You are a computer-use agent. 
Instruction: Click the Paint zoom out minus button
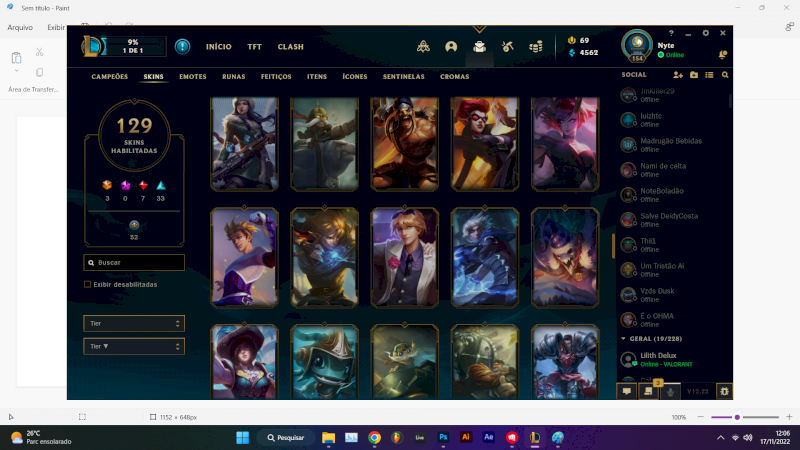point(701,417)
